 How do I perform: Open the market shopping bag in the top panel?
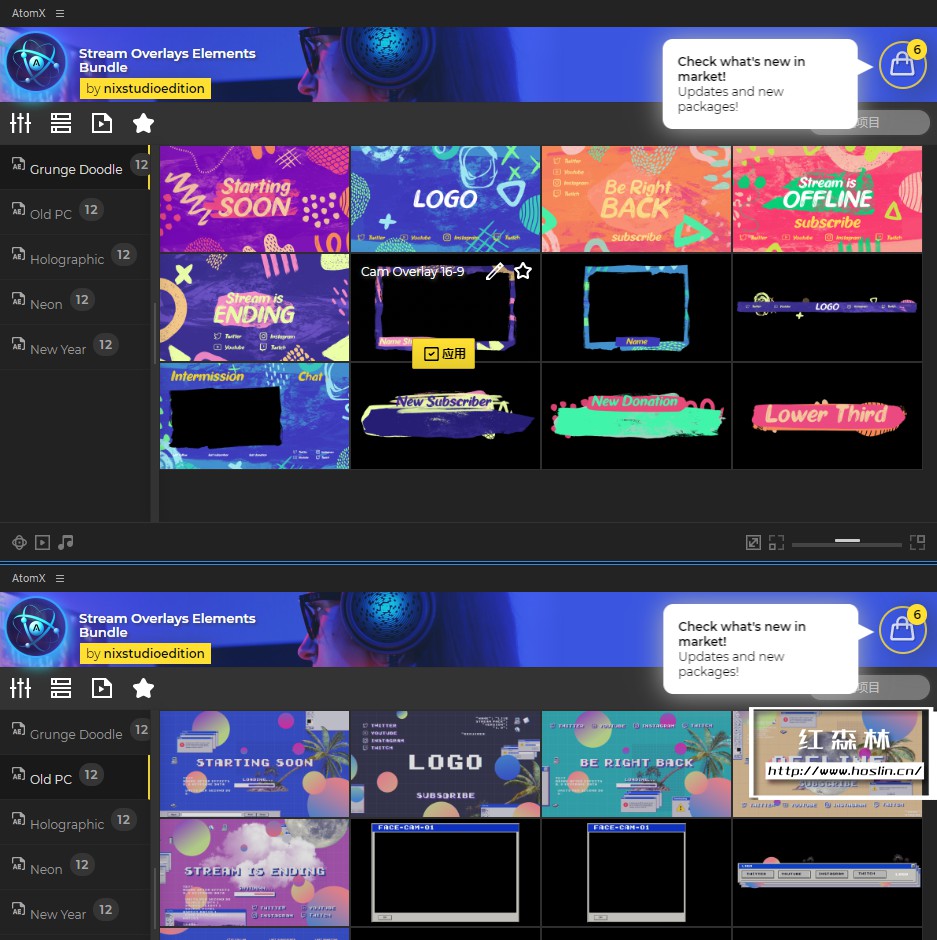pos(902,64)
